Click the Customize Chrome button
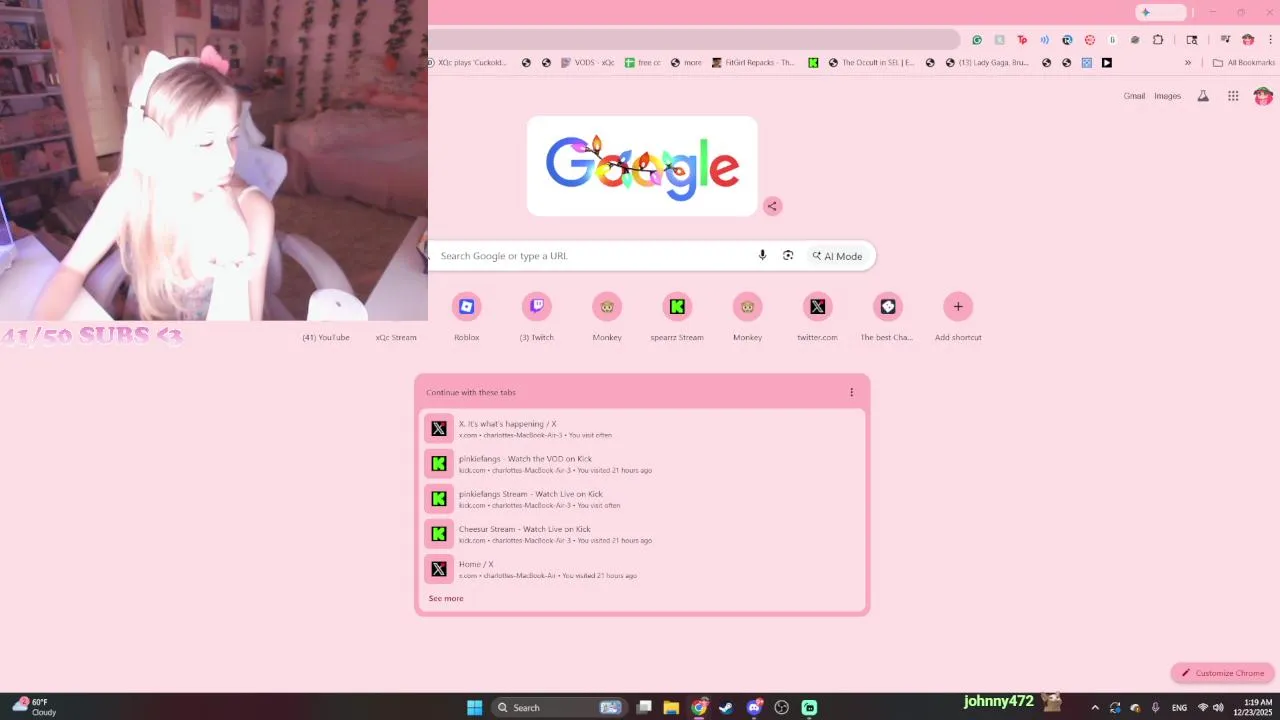The width and height of the screenshot is (1280, 720). tap(1223, 673)
